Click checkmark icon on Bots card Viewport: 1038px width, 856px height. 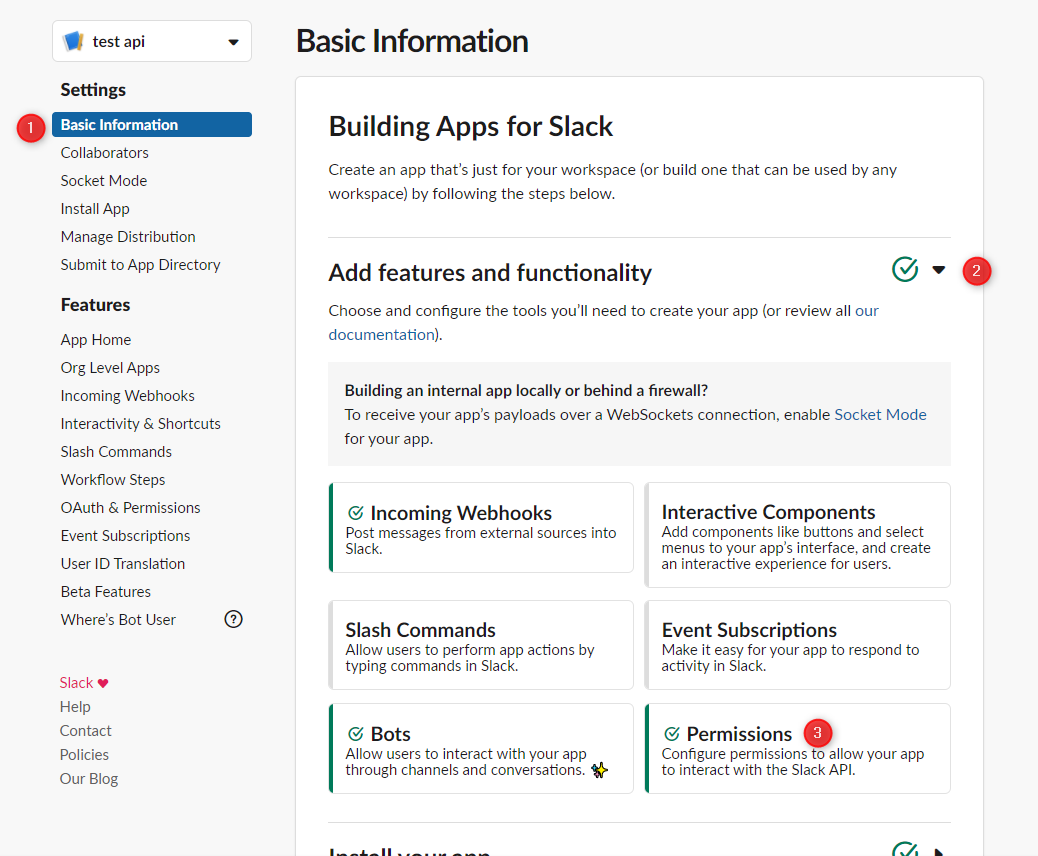pyautogui.click(x=355, y=734)
